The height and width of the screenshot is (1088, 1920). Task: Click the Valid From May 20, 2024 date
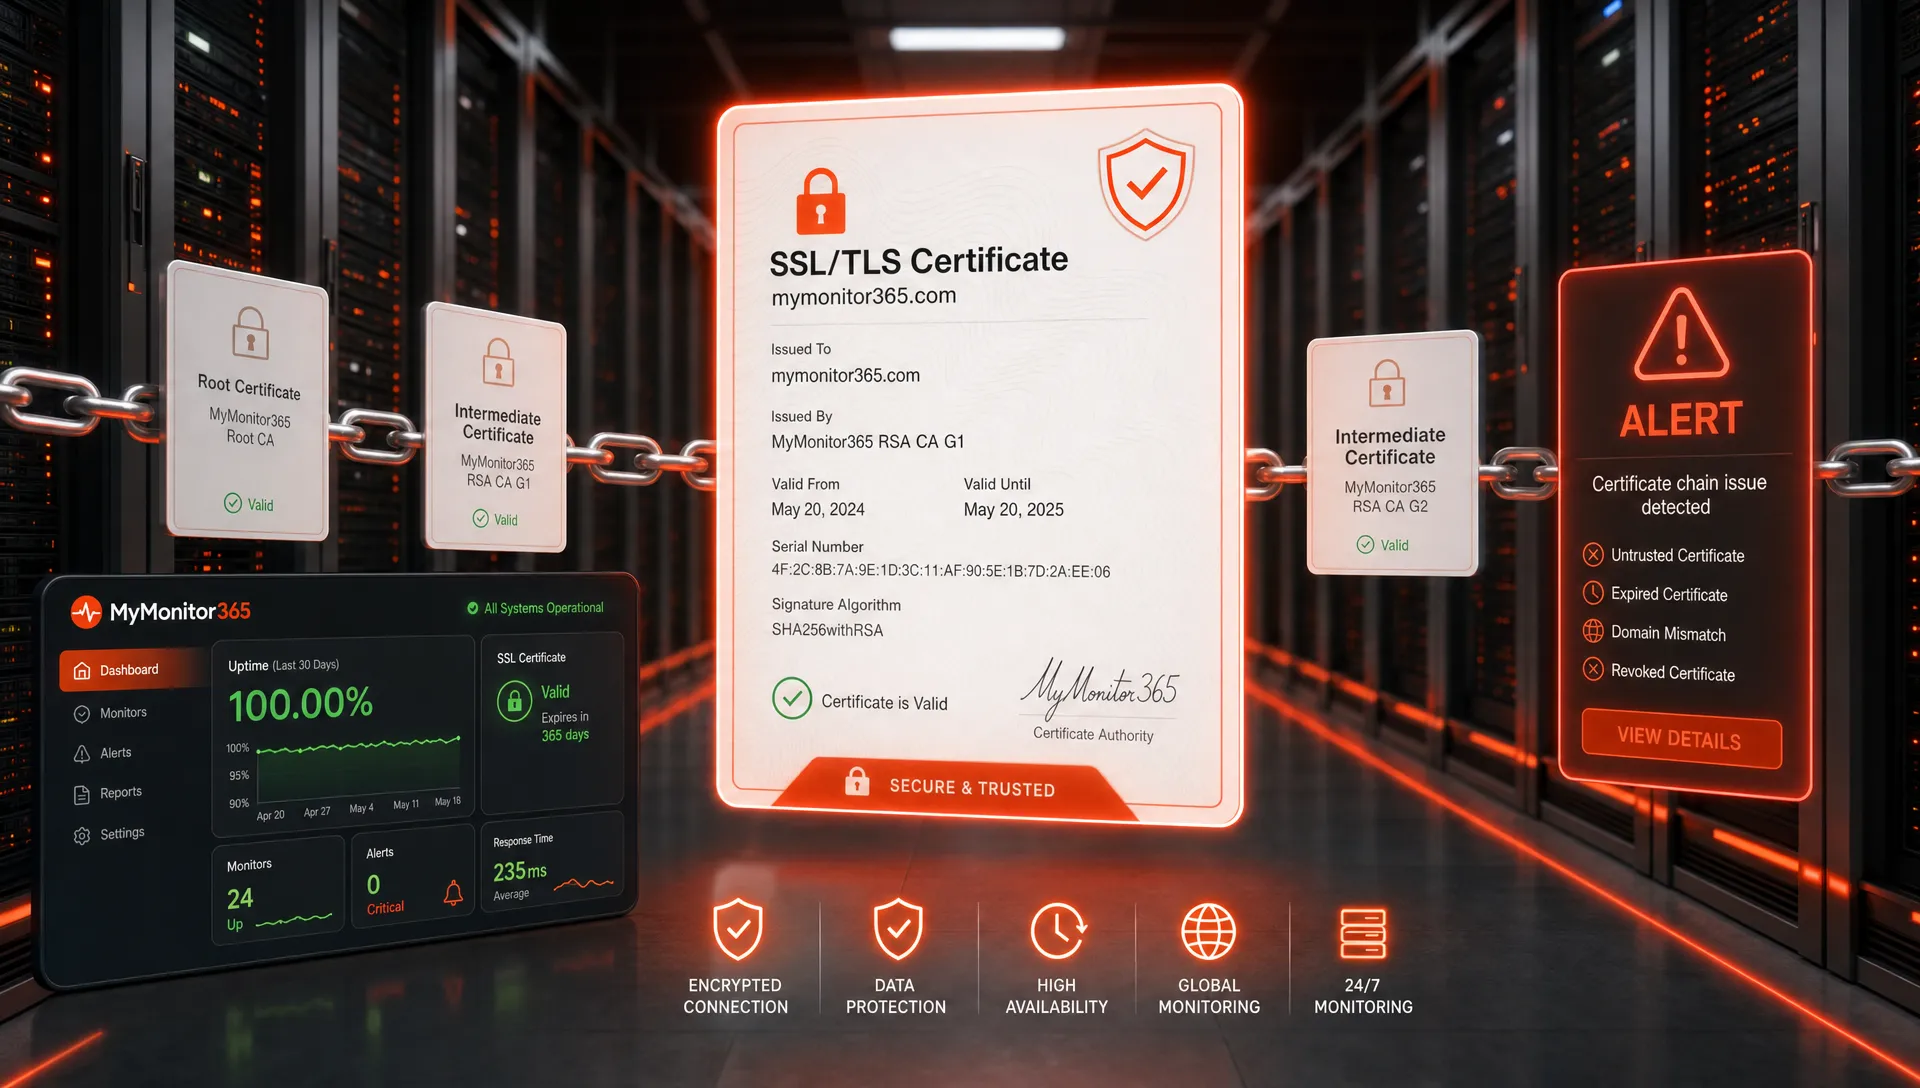pyautogui.click(x=818, y=509)
